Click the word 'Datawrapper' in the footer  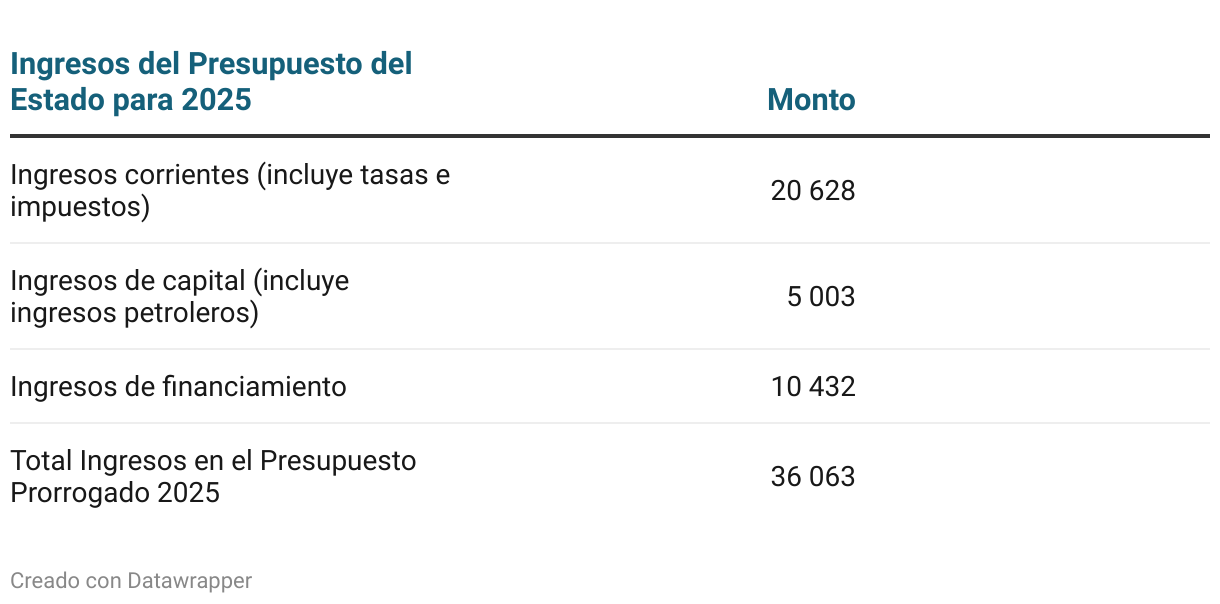click(190, 580)
